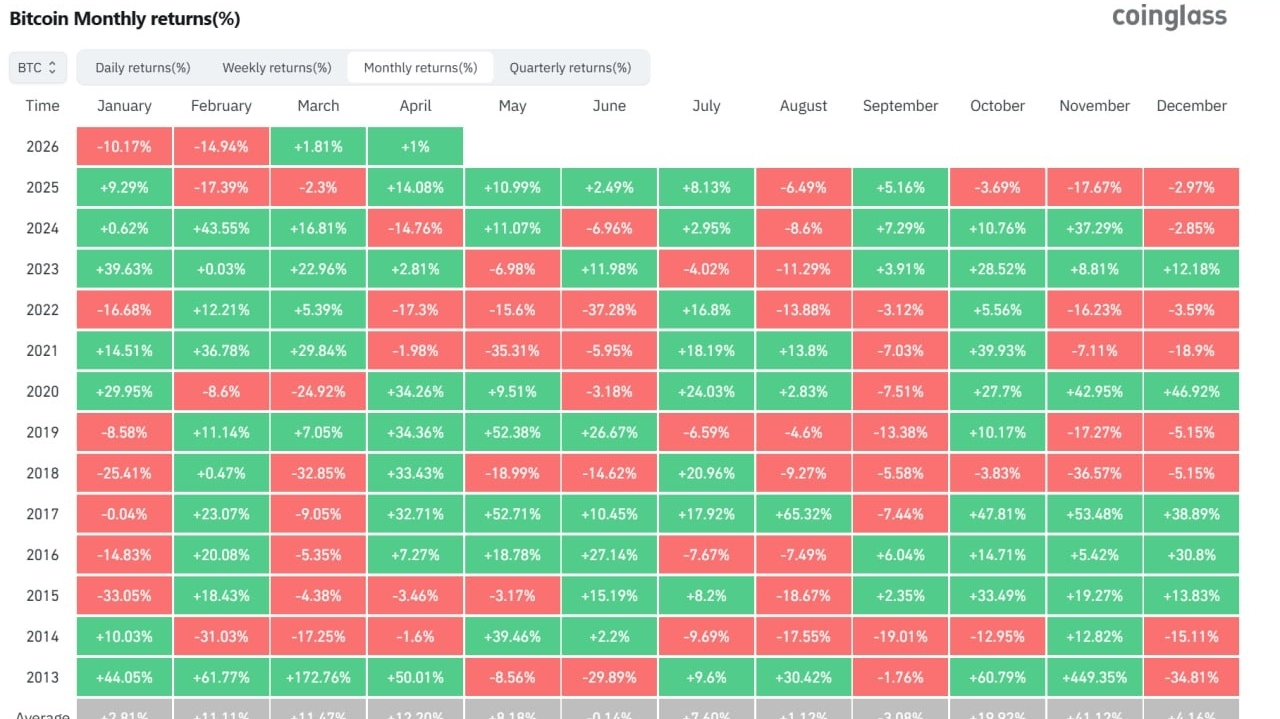
Task: Select the 2020 row label
Action: [x=42, y=392]
